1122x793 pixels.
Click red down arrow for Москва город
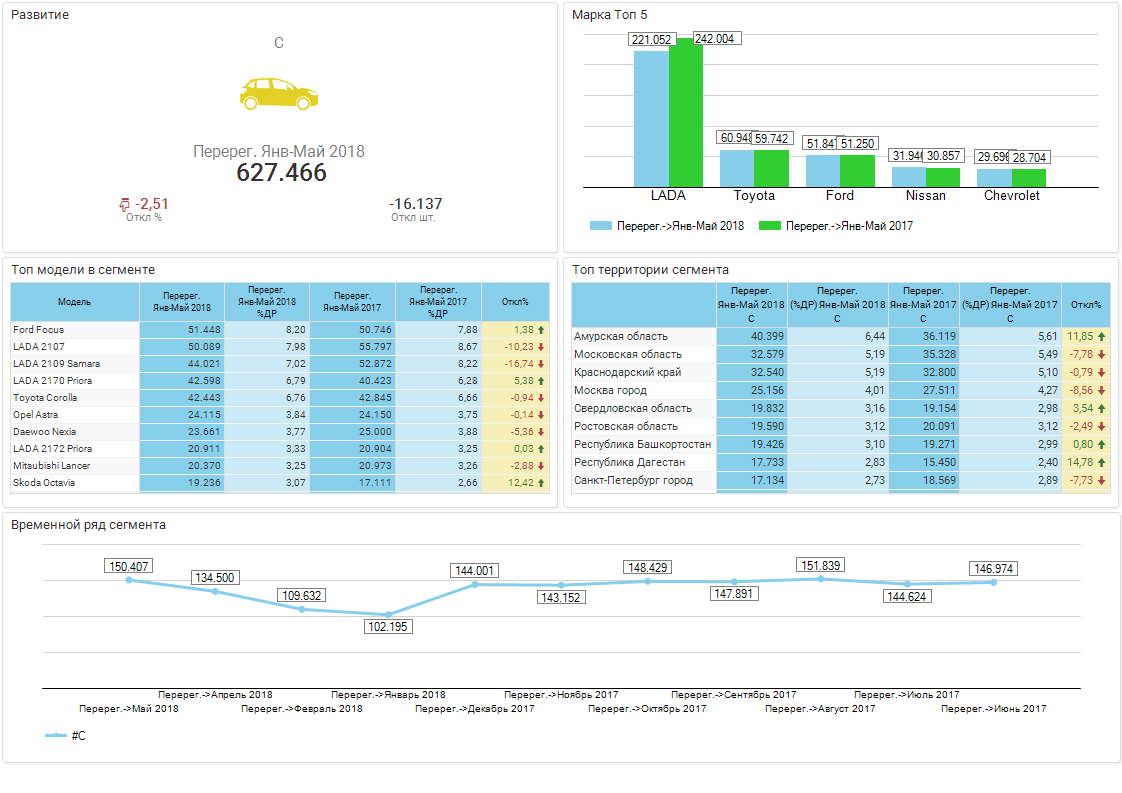(1101, 391)
